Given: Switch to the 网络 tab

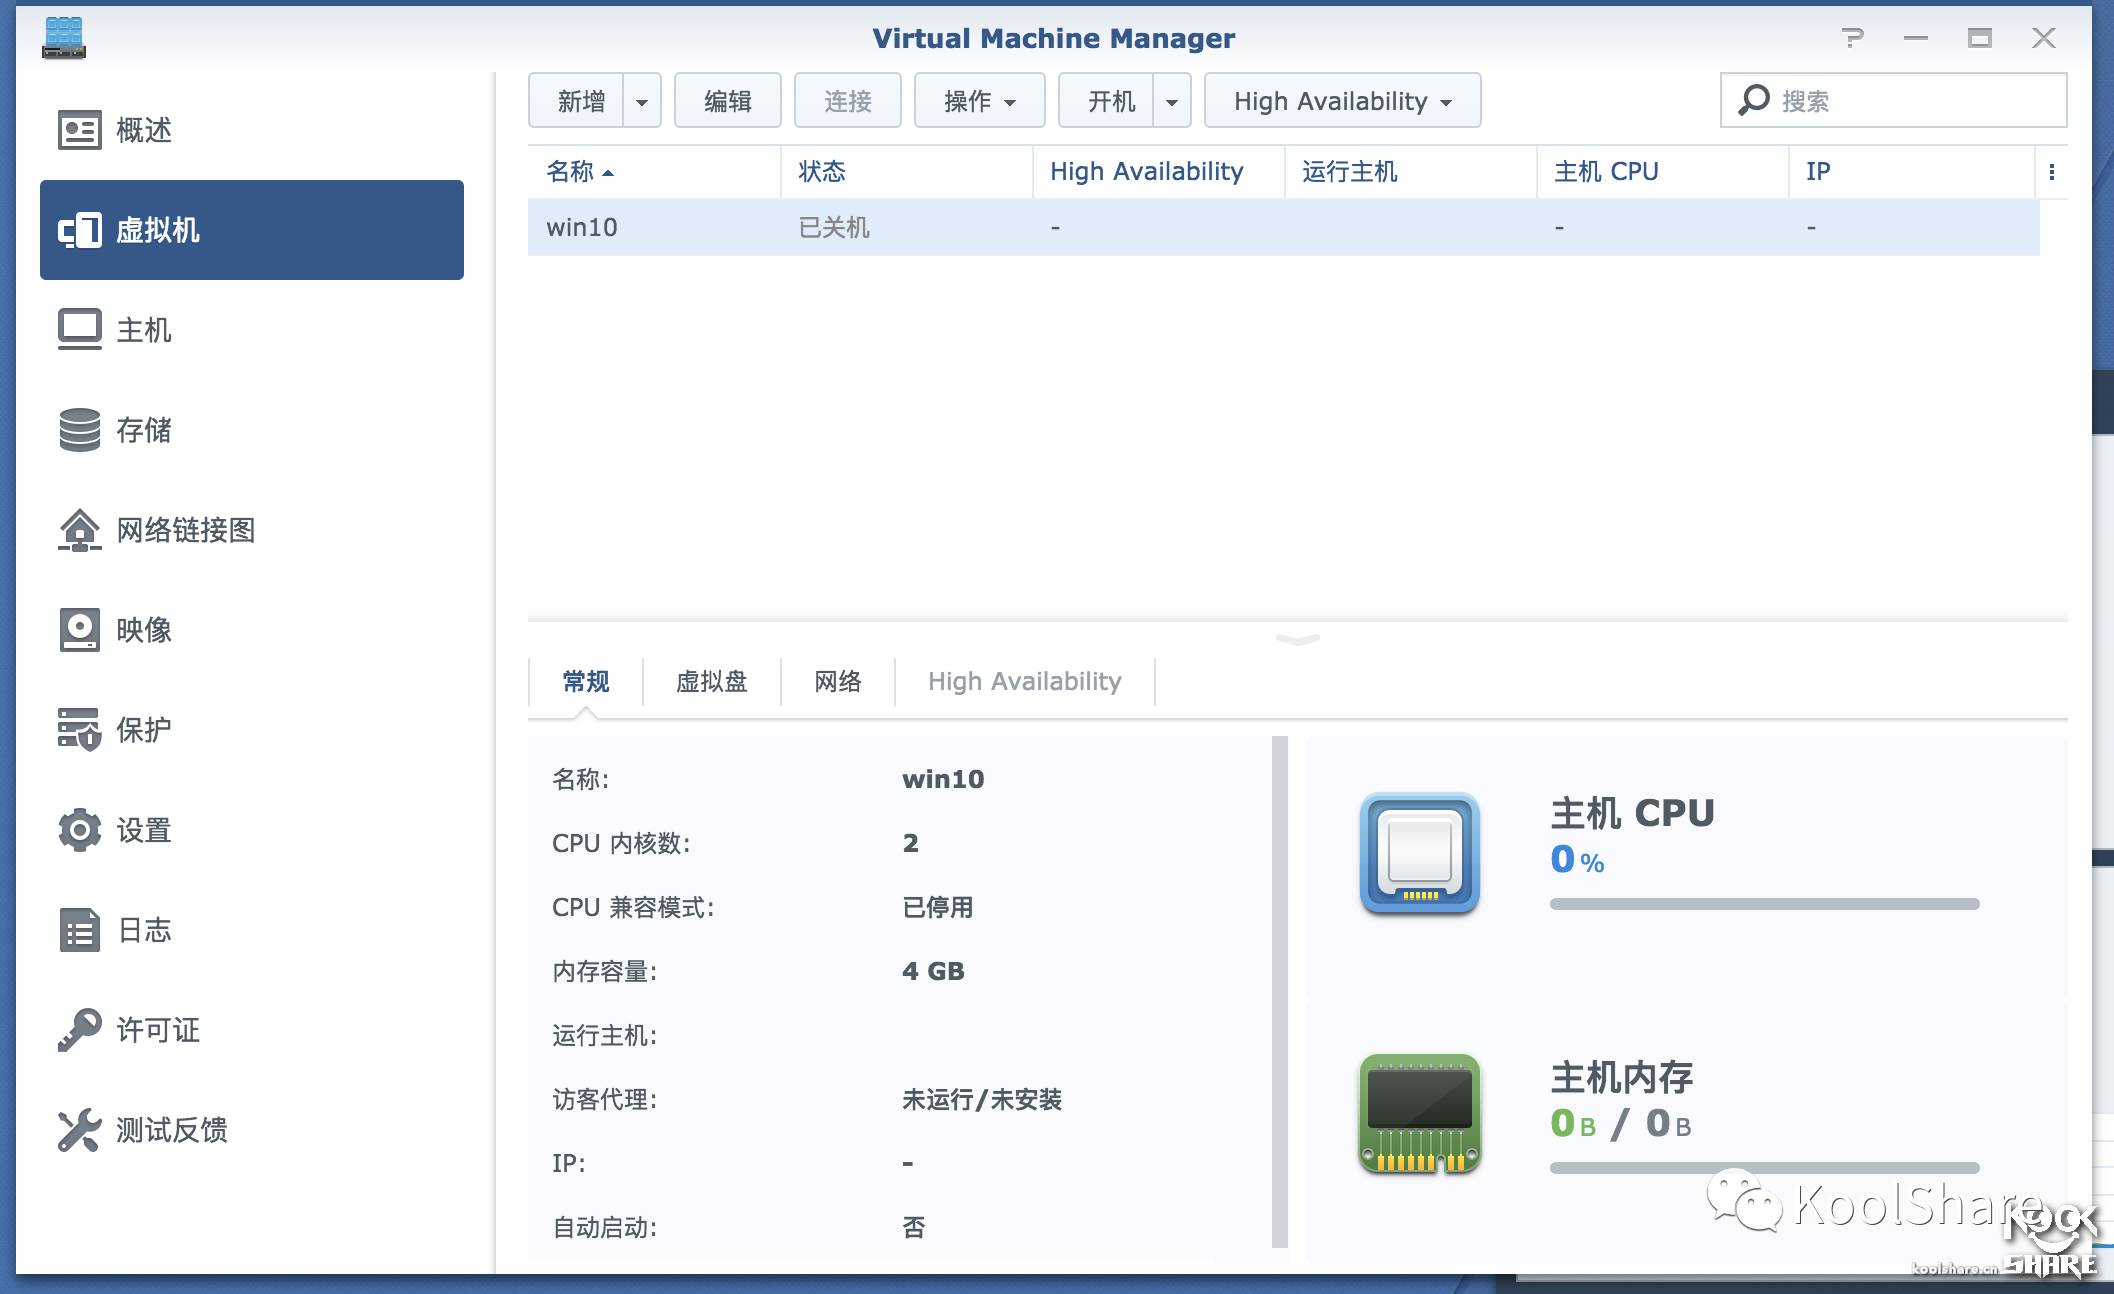Looking at the screenshot, I should pos(837,682).
